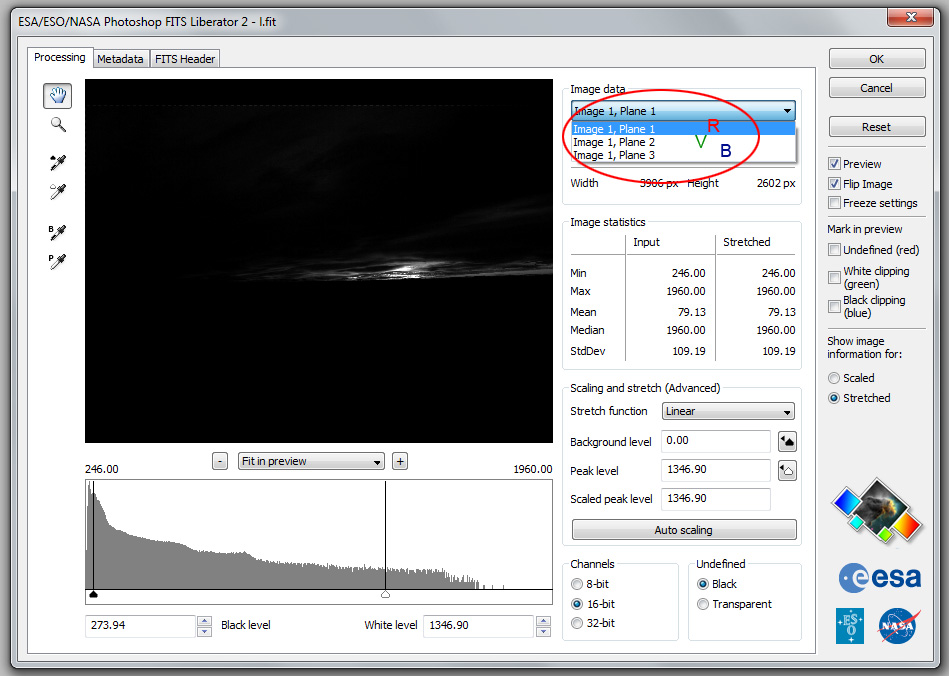Select Image 1, Plane 1 entry
Image resolution: width=949 pixels, height=676 pixels.
683,129
